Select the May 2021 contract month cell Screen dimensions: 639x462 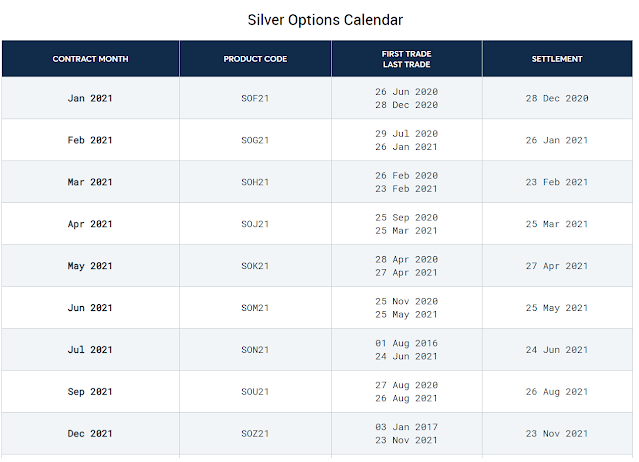(90, 266)
